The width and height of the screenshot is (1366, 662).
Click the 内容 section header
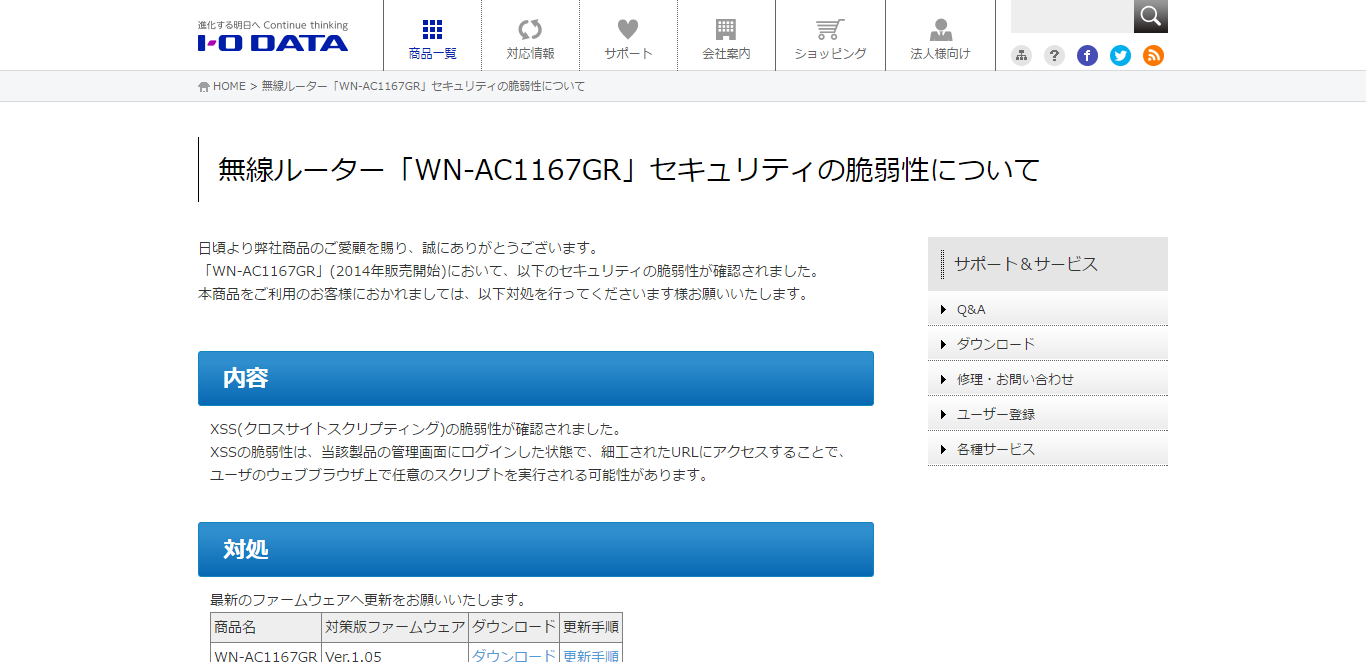(x=536, y=378)
